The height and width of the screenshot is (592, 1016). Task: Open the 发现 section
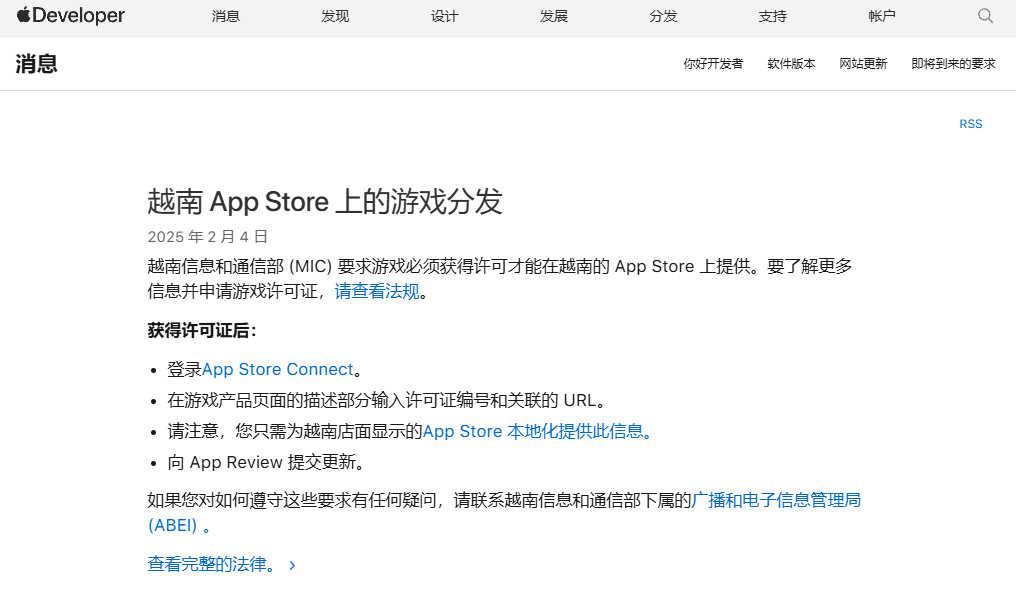point(334,17)
